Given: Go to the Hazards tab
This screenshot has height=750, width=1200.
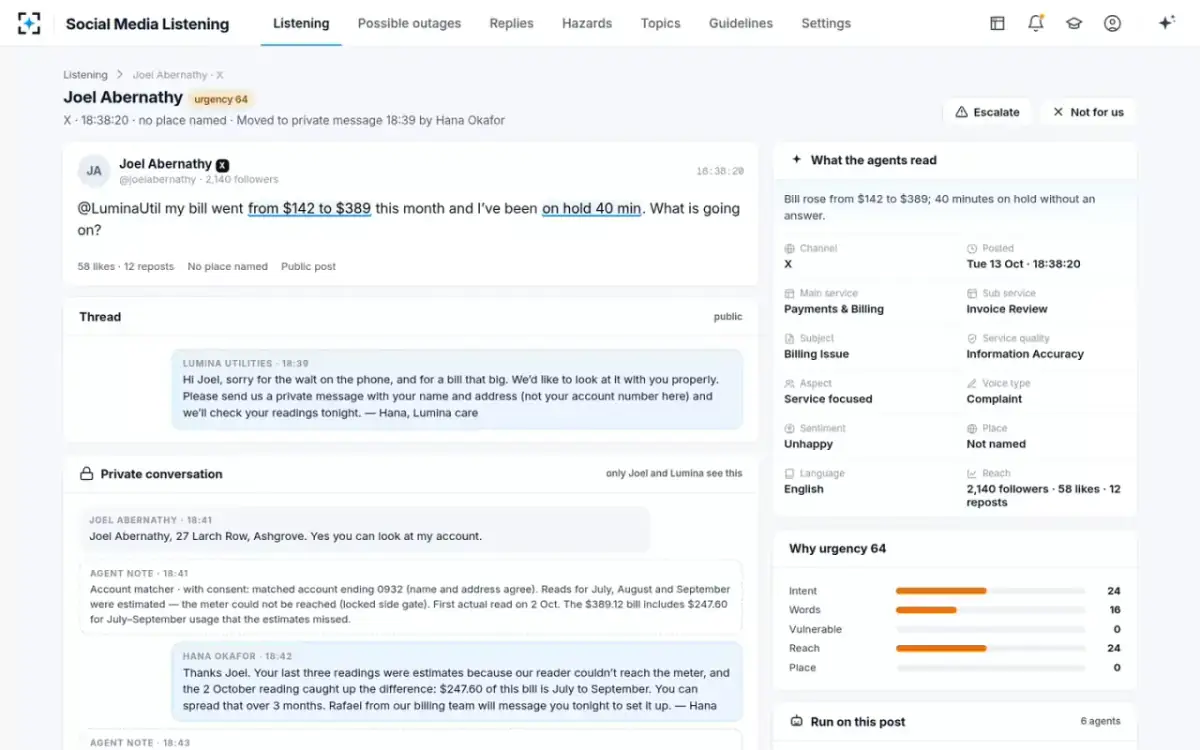Looking at the screenshot, I should tap(587, 23).
